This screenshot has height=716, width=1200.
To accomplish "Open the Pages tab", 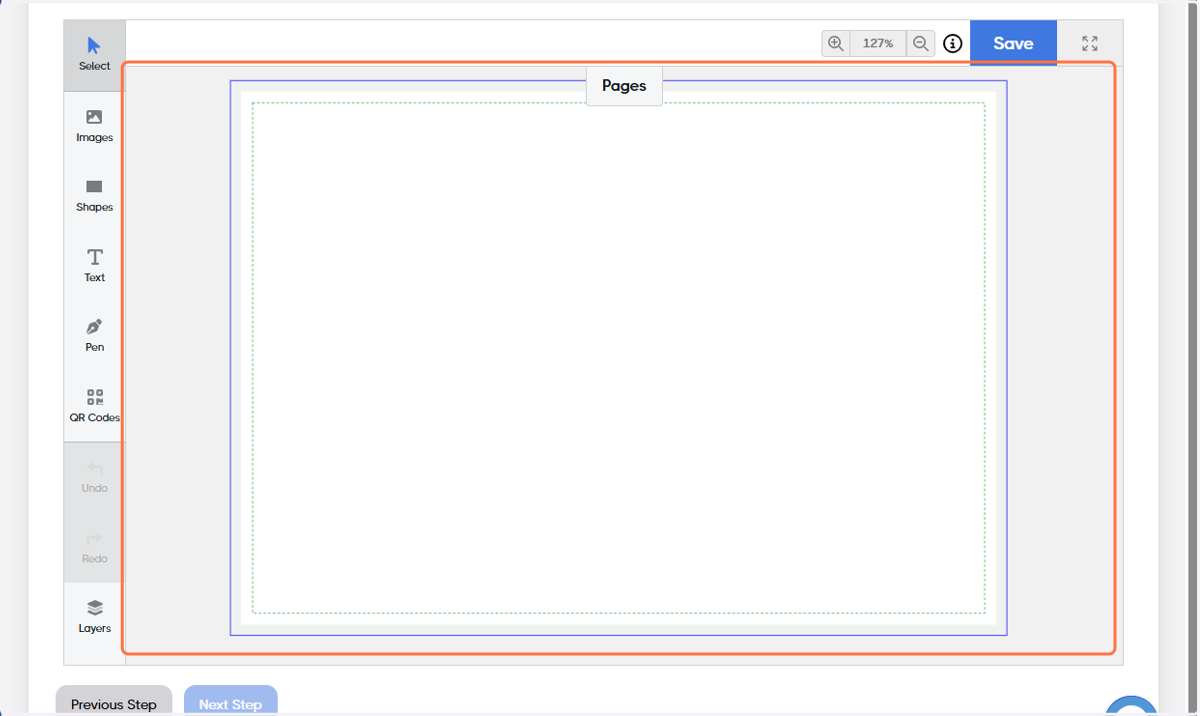I will (624, 86).
